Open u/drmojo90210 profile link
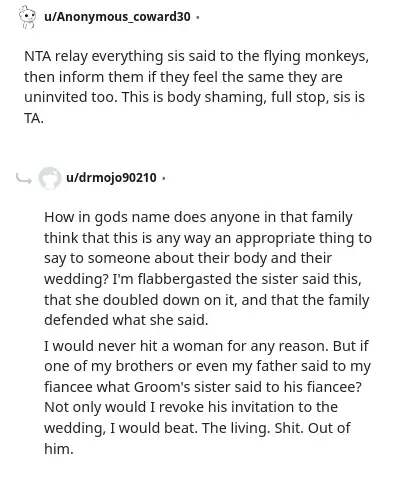 point(111,178)
